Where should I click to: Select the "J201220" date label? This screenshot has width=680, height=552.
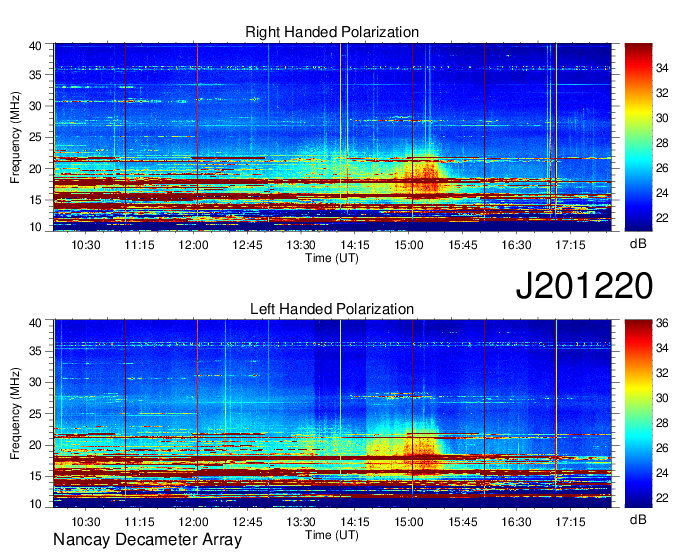tap(584, 285)
